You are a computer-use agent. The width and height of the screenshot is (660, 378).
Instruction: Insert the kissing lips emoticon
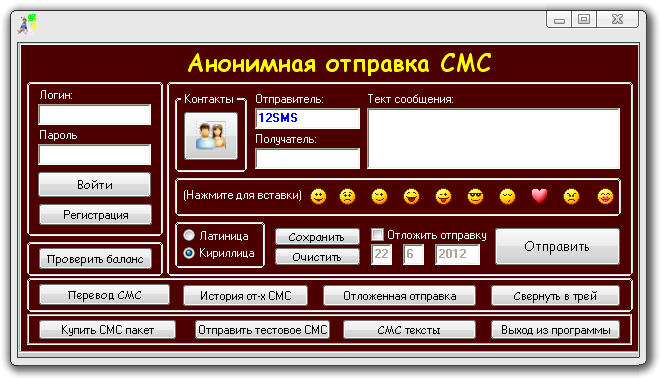click(x=605, y=197)
